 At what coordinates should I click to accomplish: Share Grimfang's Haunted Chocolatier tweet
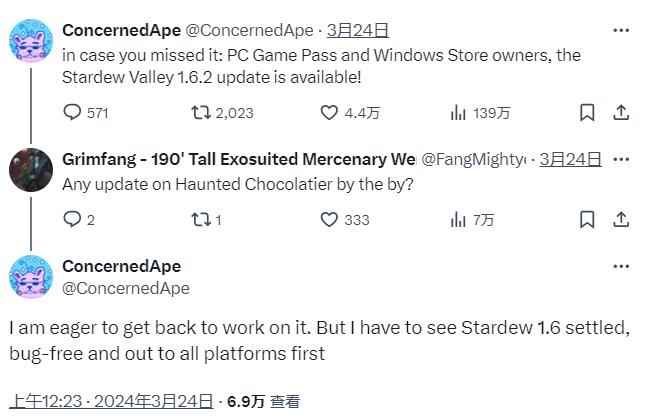point(620,219)
